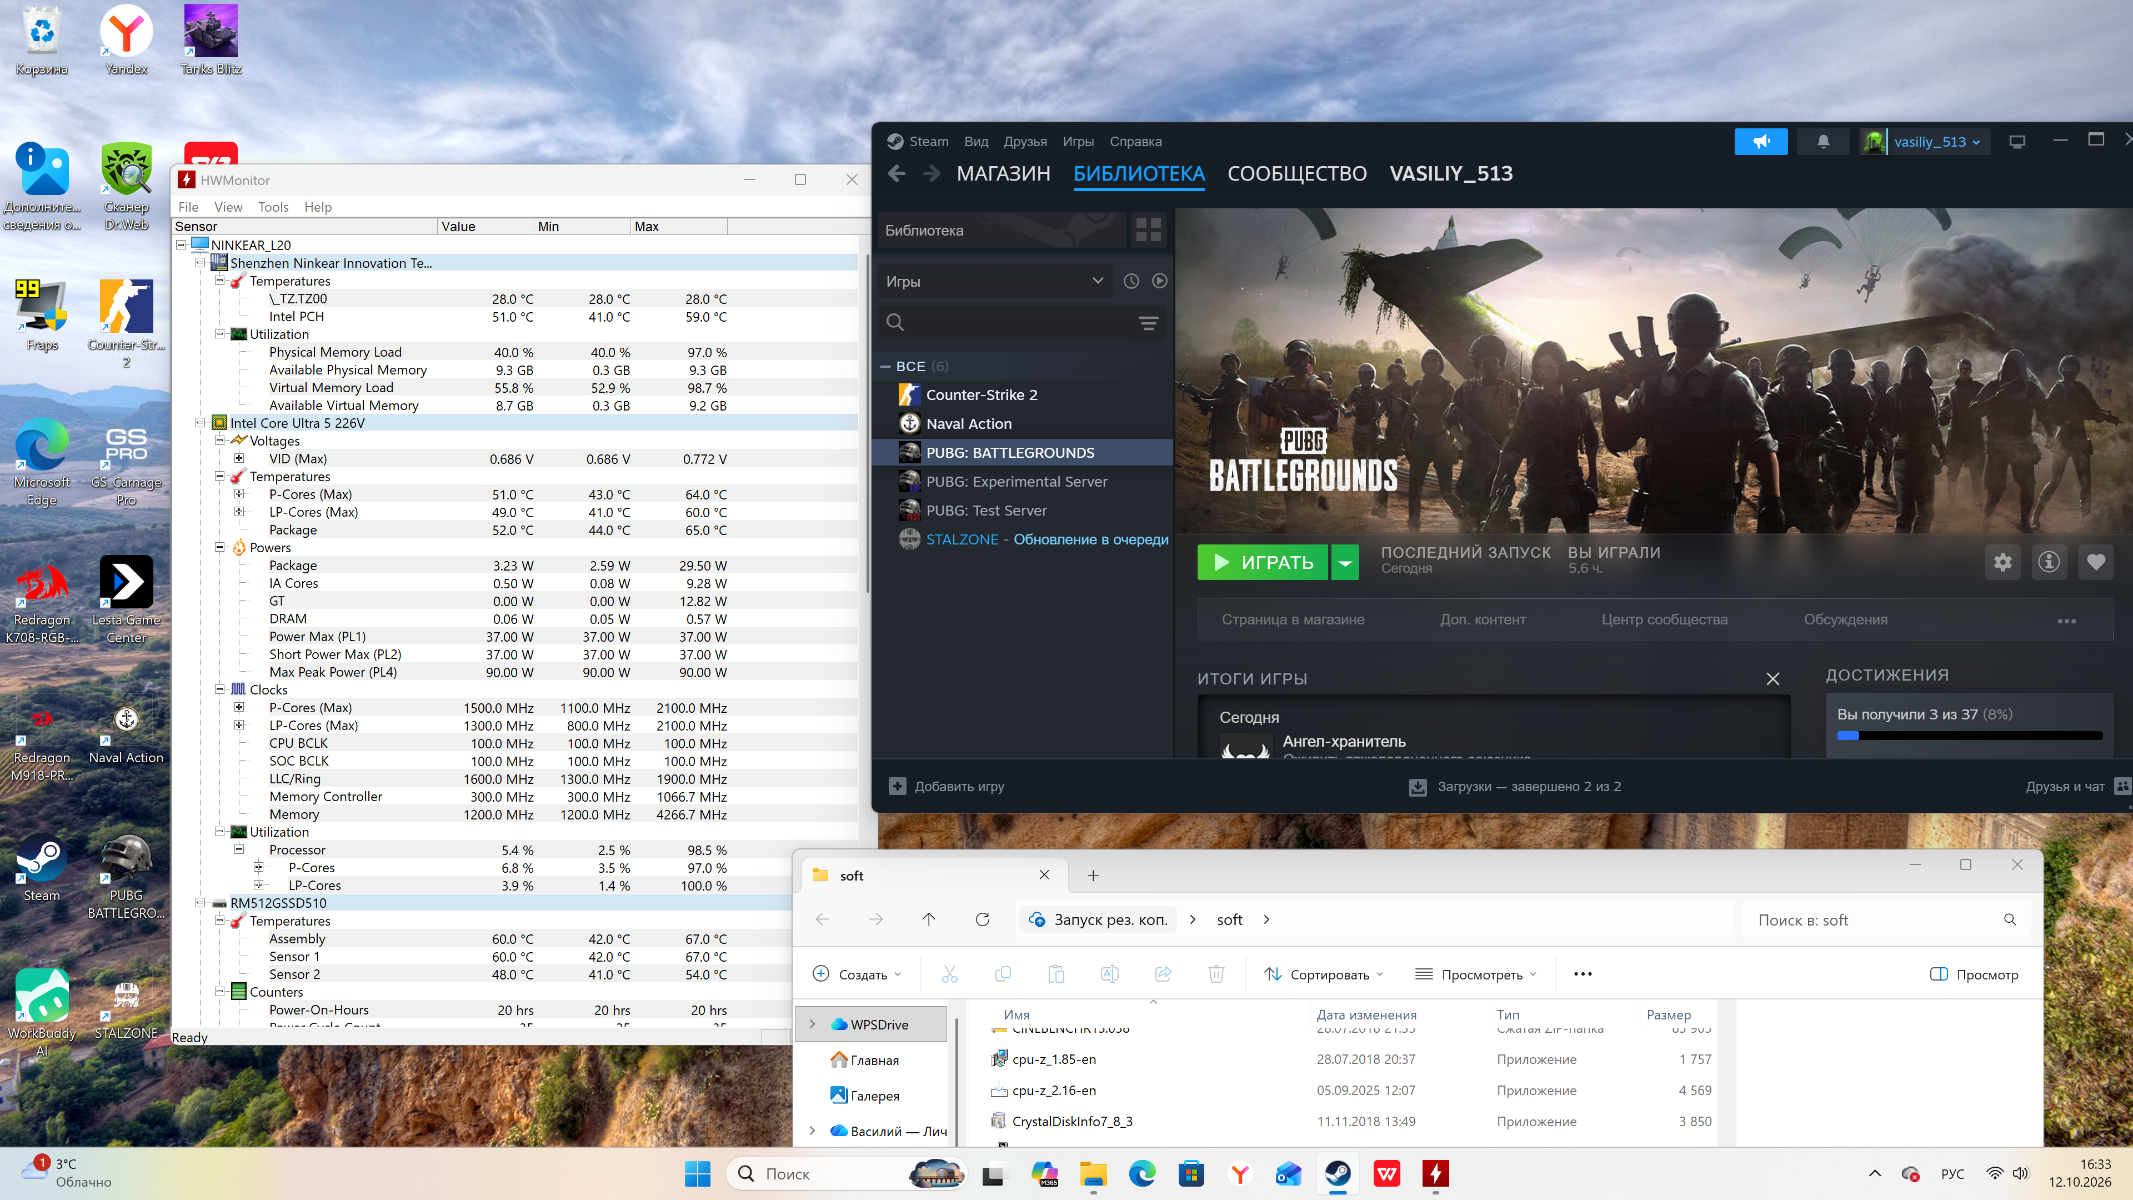2133x1200 pixels.
Task: Expand WPSDrive in Explorer navigation pane
Action: 812,1024
